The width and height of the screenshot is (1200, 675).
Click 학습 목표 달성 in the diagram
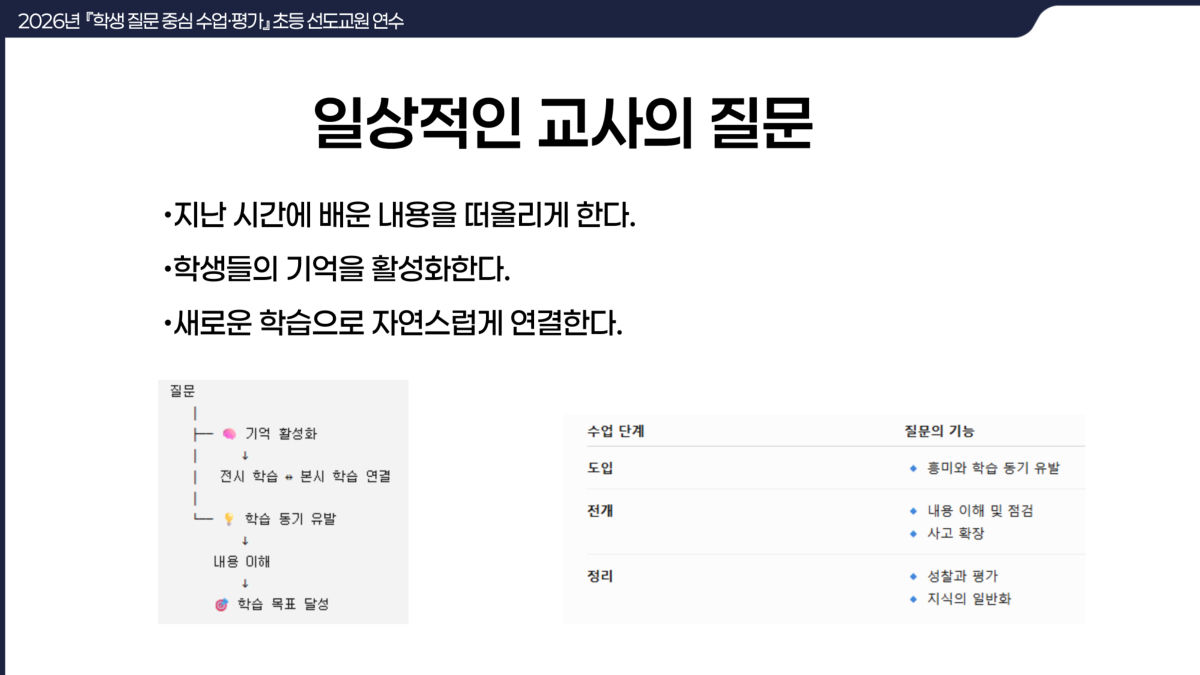[283, 605]
